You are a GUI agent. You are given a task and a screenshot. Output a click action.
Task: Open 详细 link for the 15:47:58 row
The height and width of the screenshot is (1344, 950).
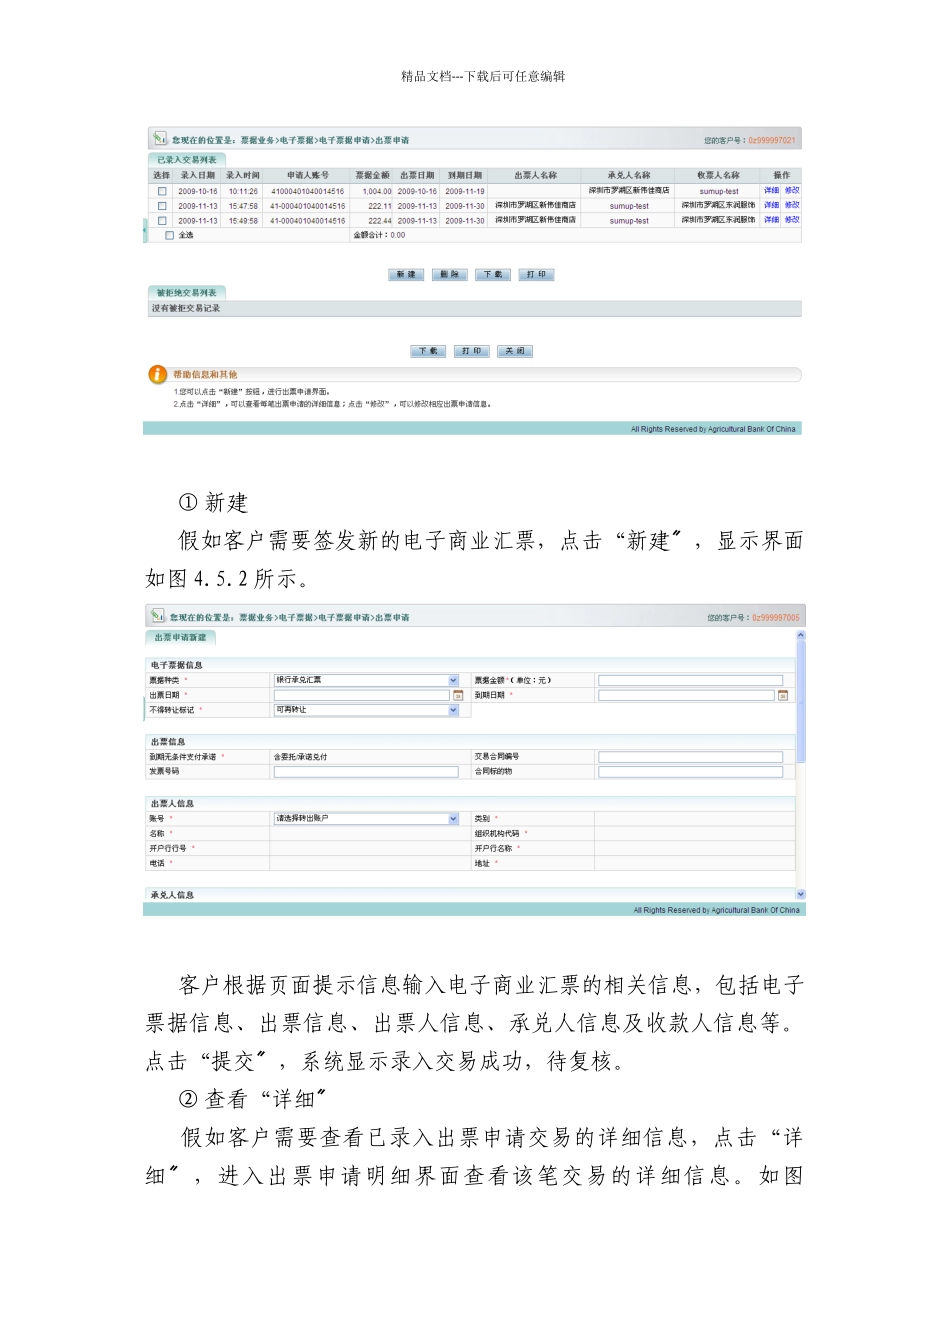pos(771,205)
